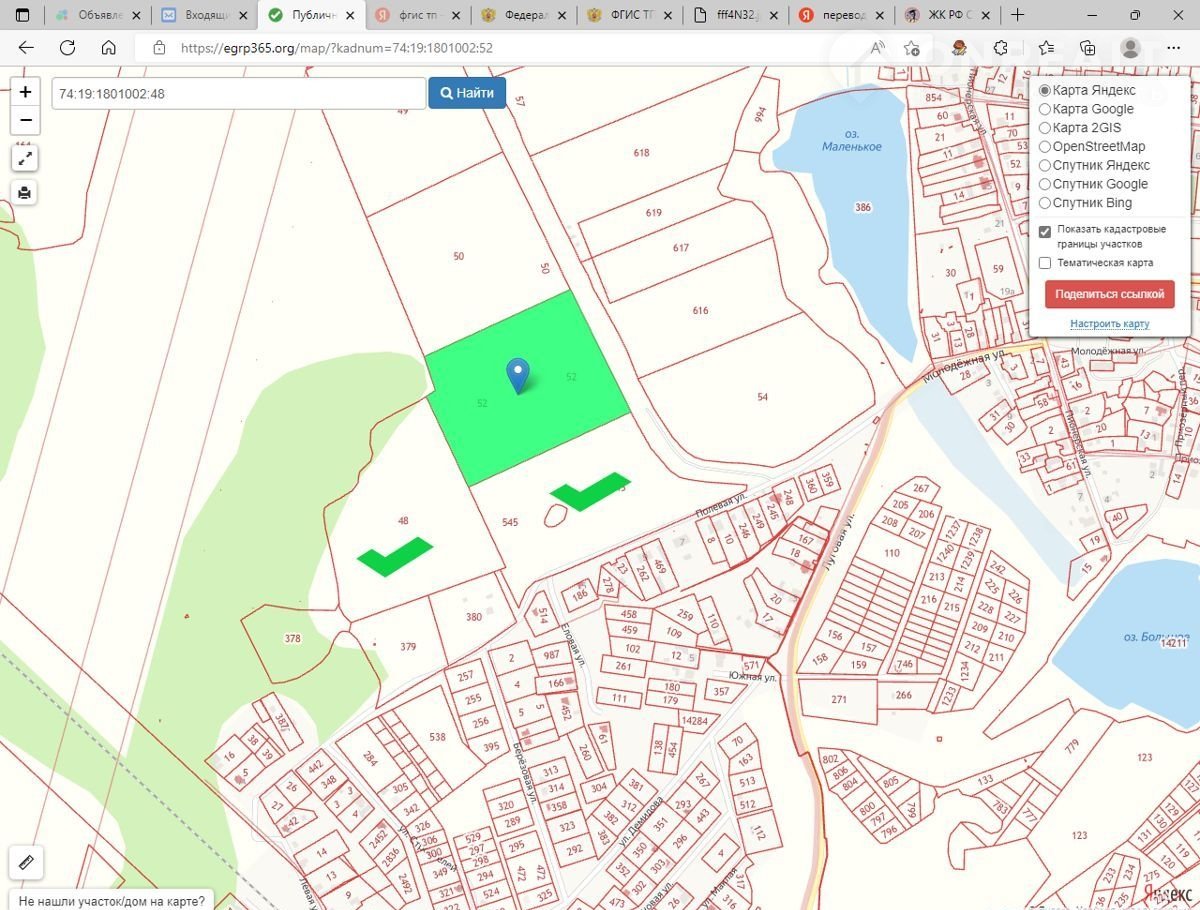Viewport: 1200px width, 910px height.
Task: Add this page to browser favorites
Action: (x=911, y=48)
